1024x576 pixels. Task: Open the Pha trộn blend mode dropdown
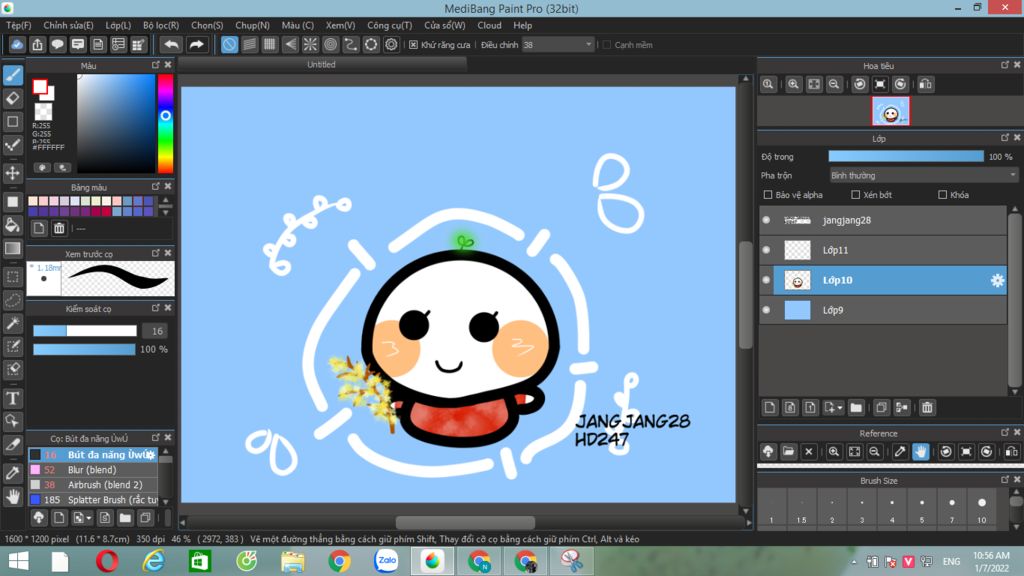924,175
